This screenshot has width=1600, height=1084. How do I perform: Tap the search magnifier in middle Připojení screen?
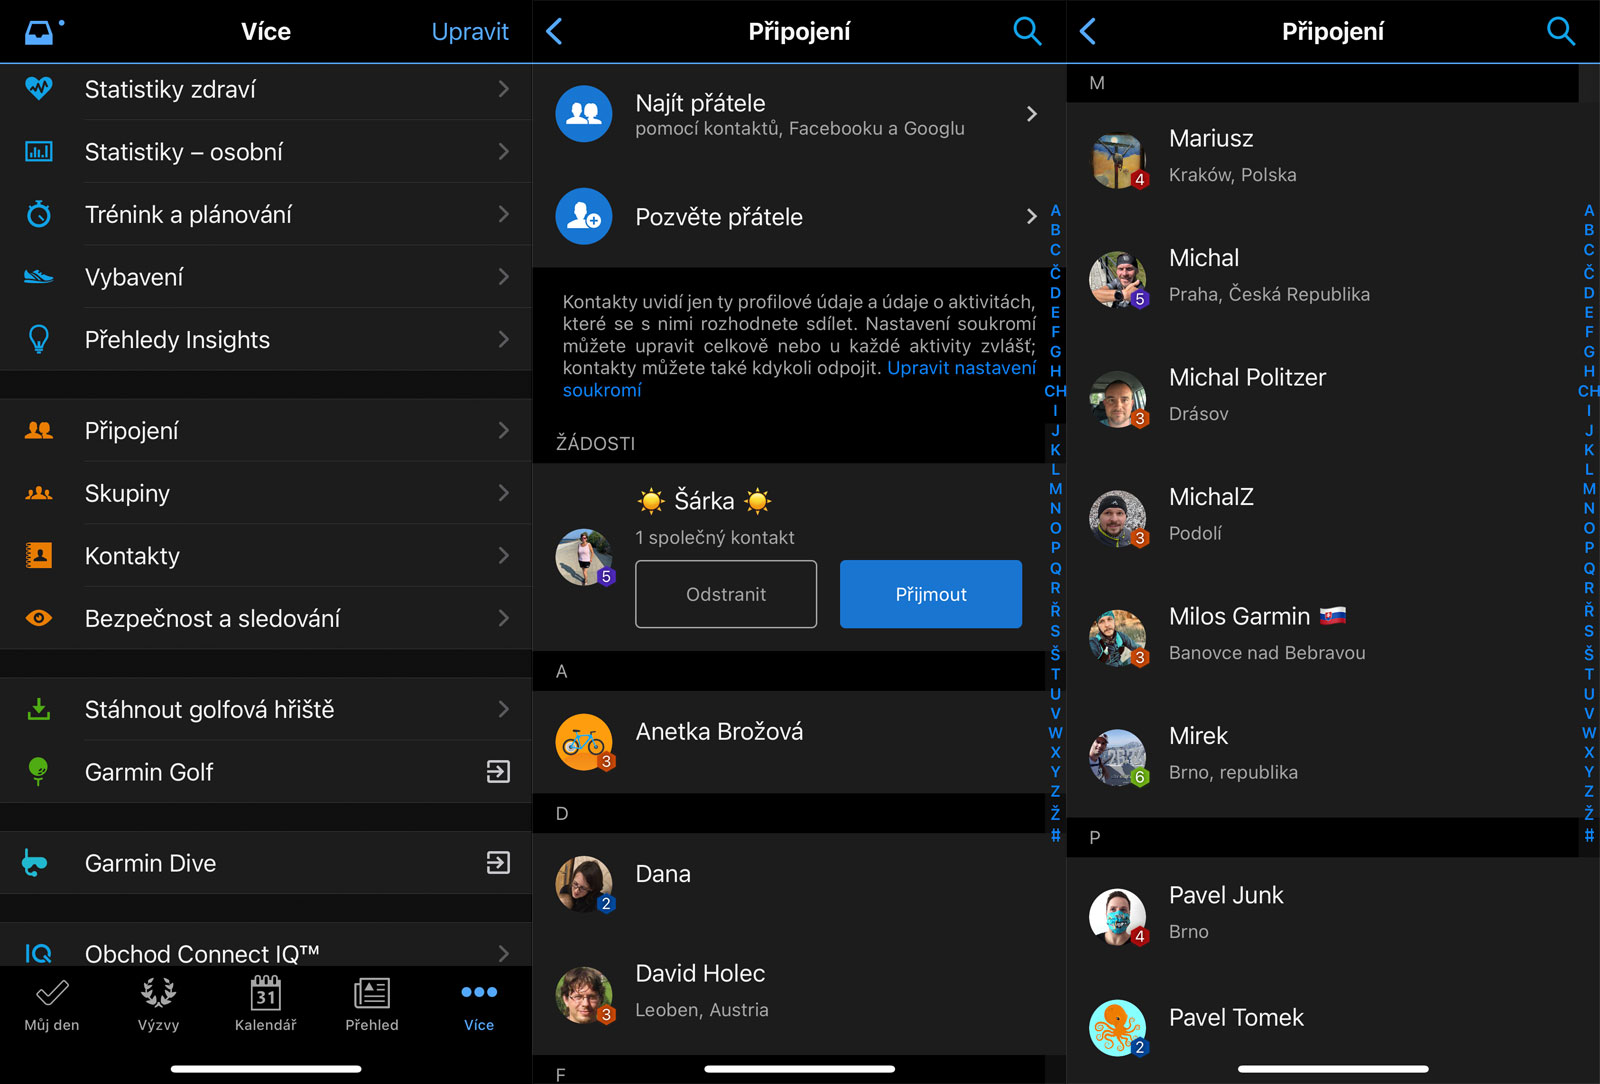point(1027,31)
